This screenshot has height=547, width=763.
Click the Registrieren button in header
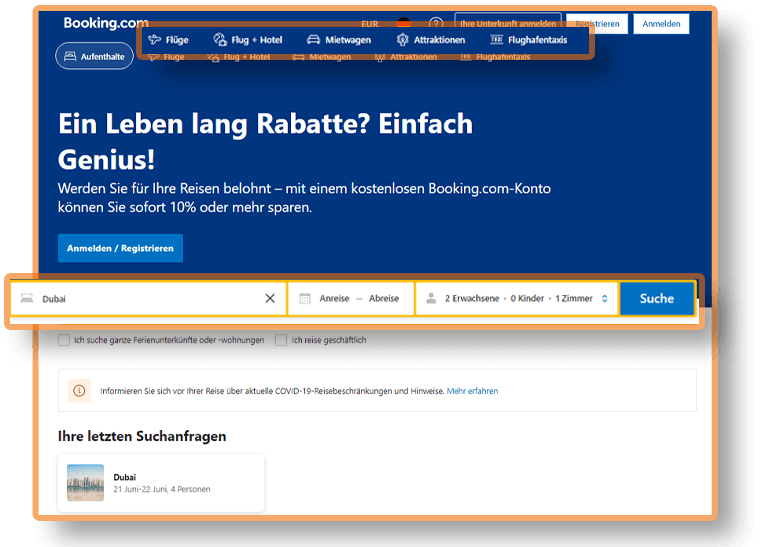click(597, 23)
